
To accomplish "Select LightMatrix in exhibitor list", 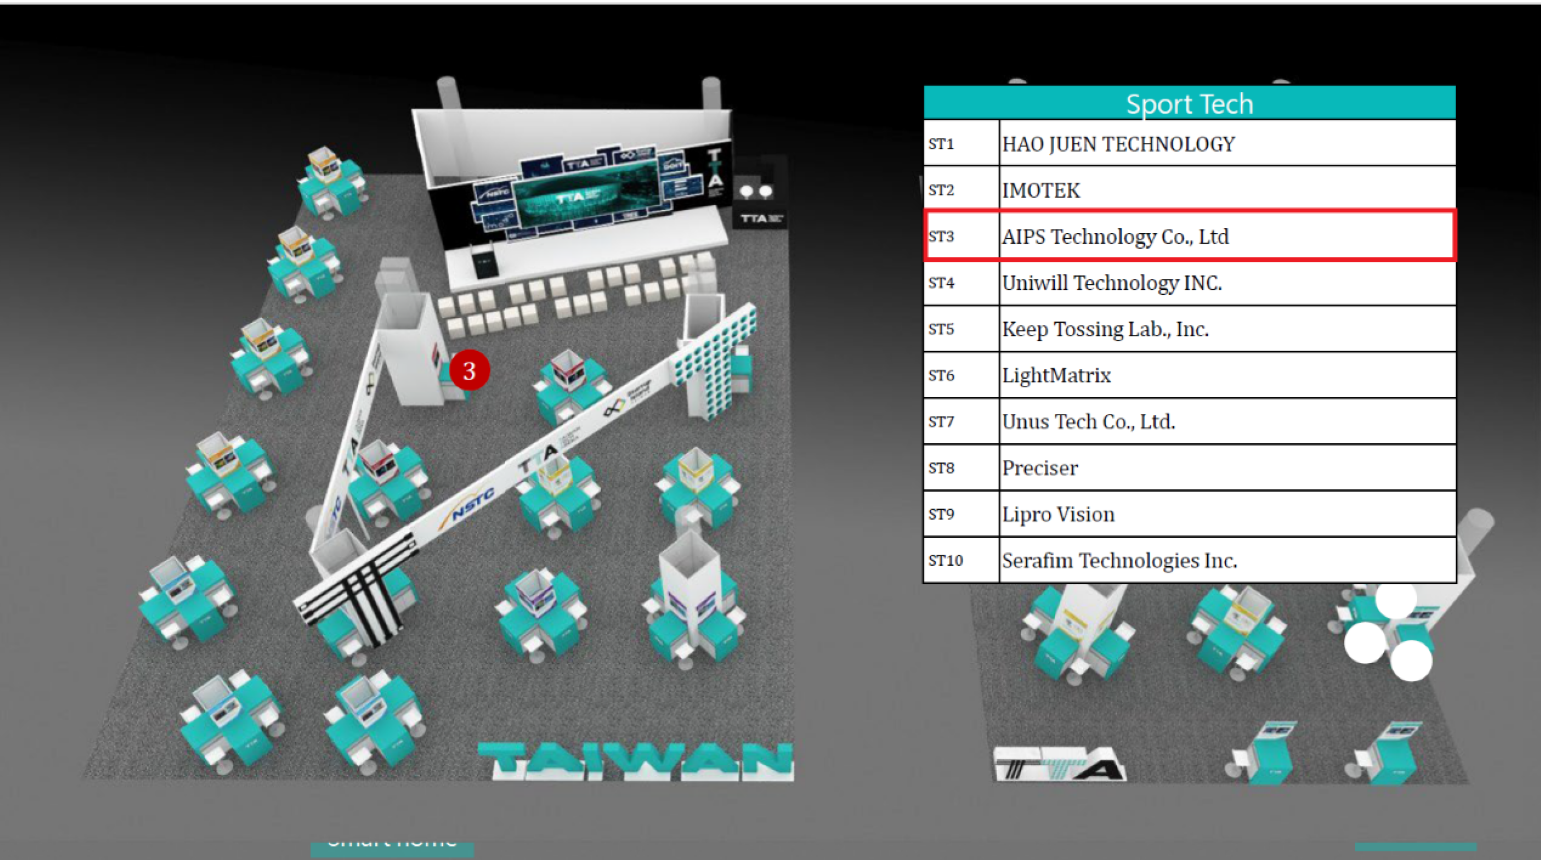I will pyautogui.click(x=1189, y=376).
